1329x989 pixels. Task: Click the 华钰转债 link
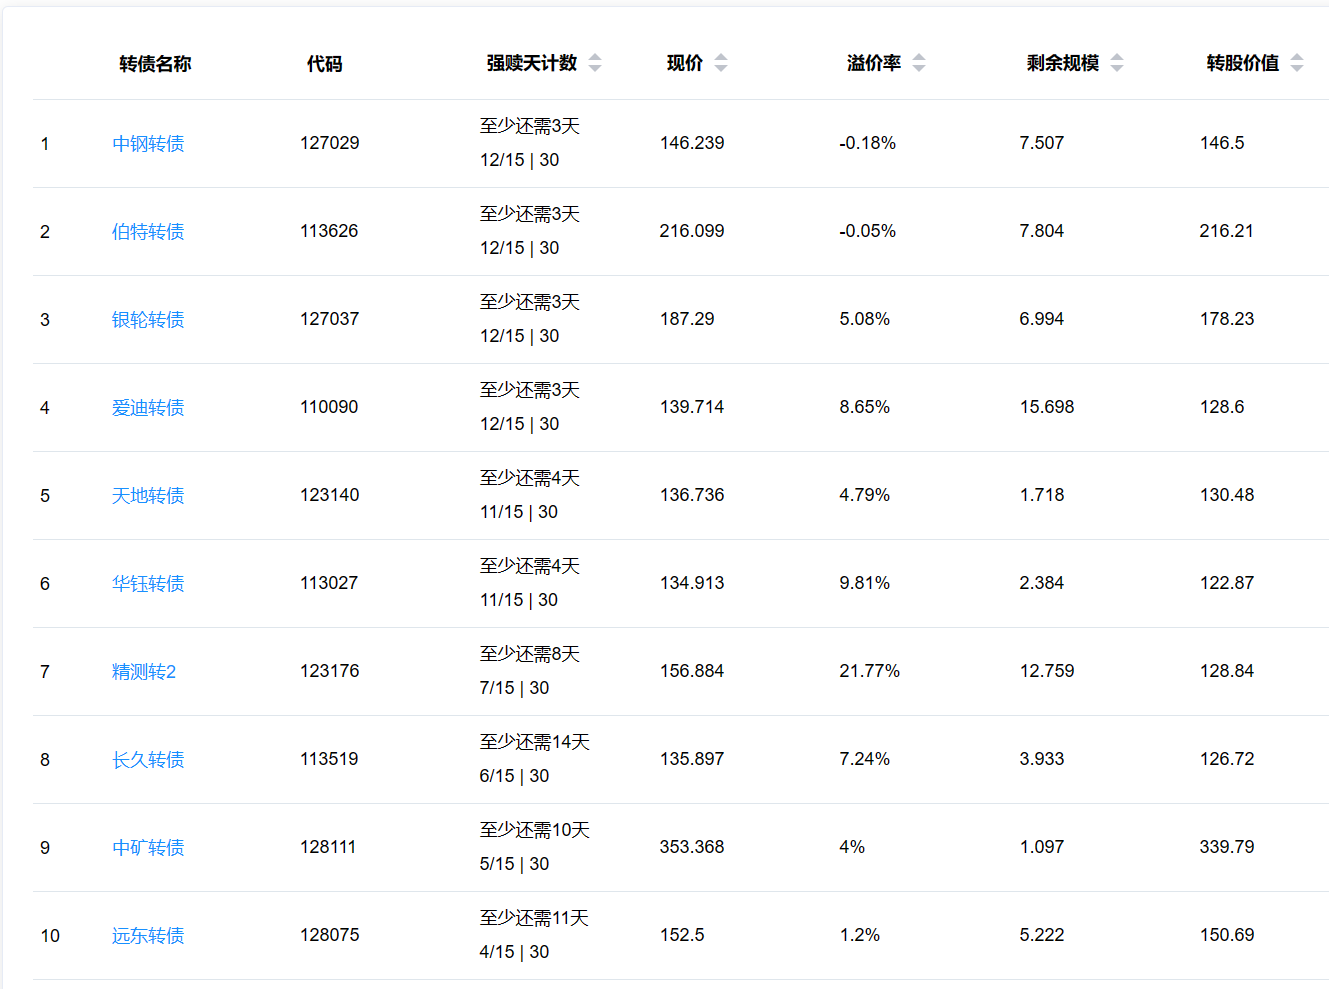pos(148,584)
